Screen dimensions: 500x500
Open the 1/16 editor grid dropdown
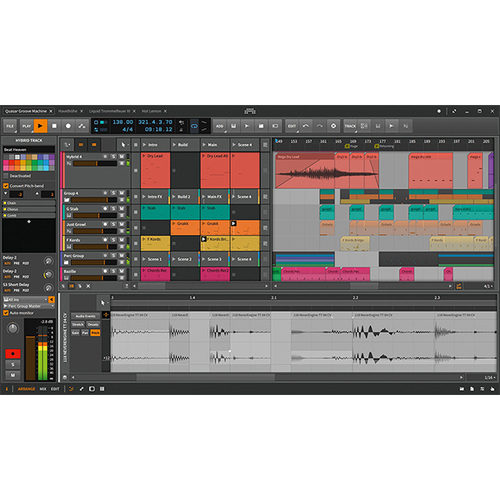[x=489, y=377]
